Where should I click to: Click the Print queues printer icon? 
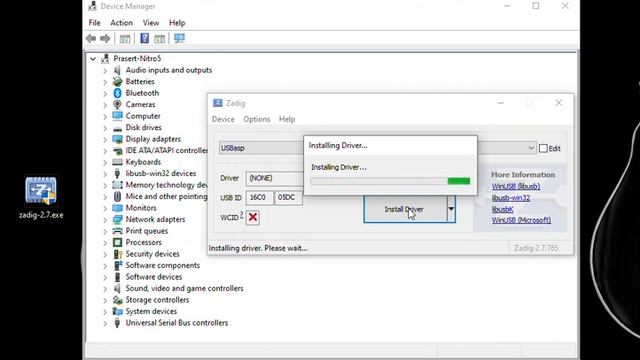tap(118, 231)
